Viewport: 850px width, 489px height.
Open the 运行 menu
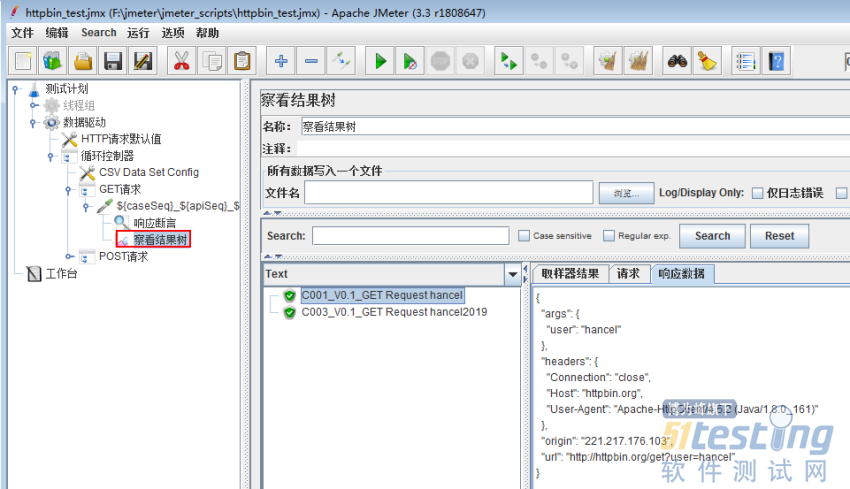[138, 33]
